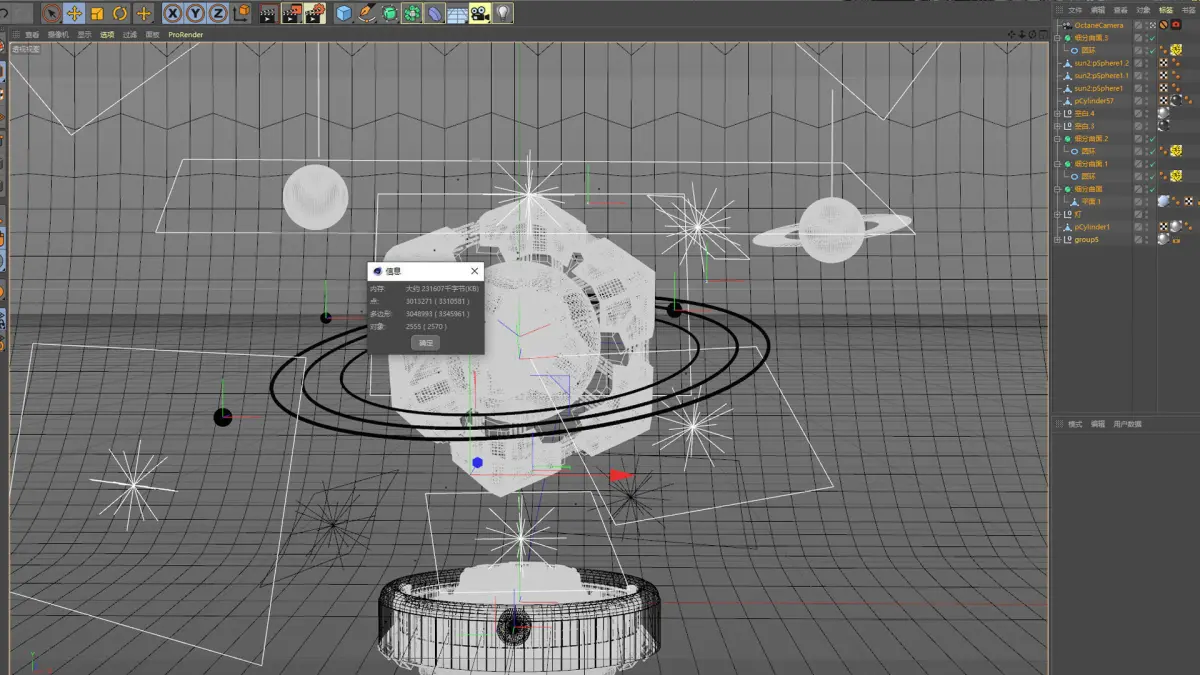Viewport: 1200px width, 675px height.
Task: Open Object Manager 文件 menu
Action: (x=1075, y=10)
